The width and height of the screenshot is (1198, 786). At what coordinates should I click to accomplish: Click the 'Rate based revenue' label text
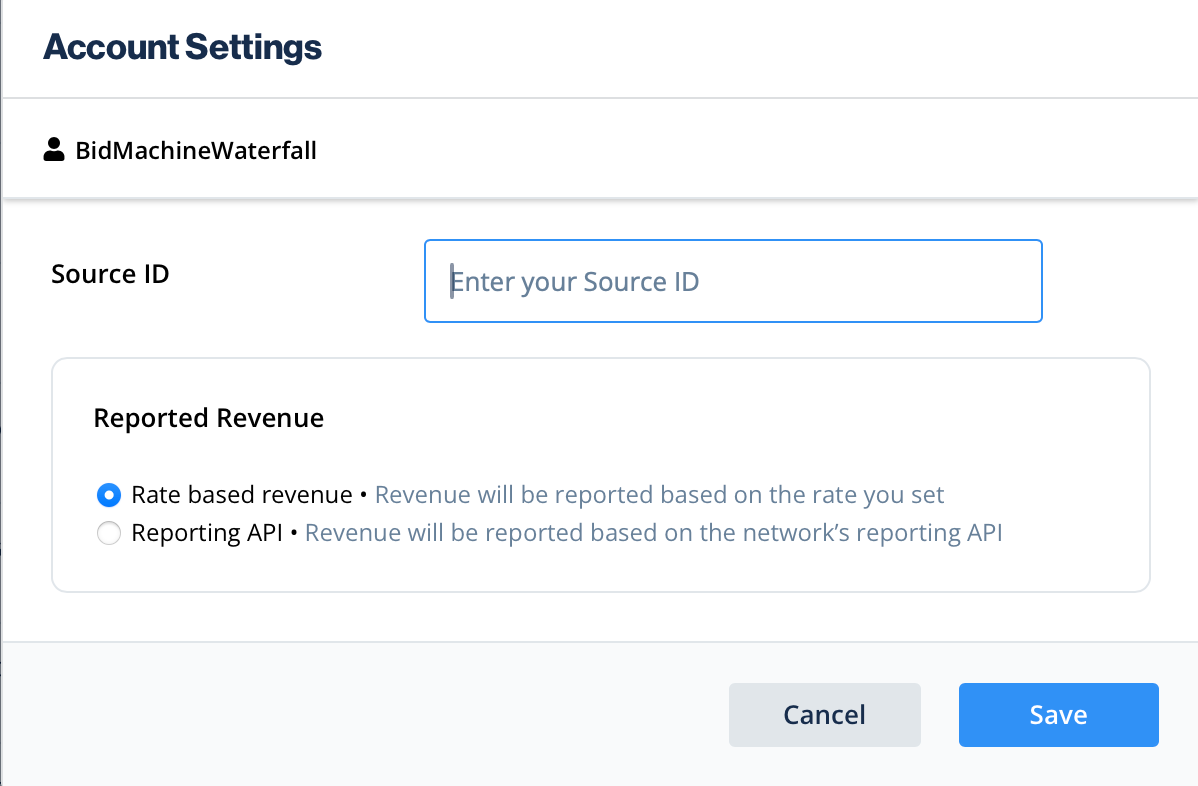241,495
